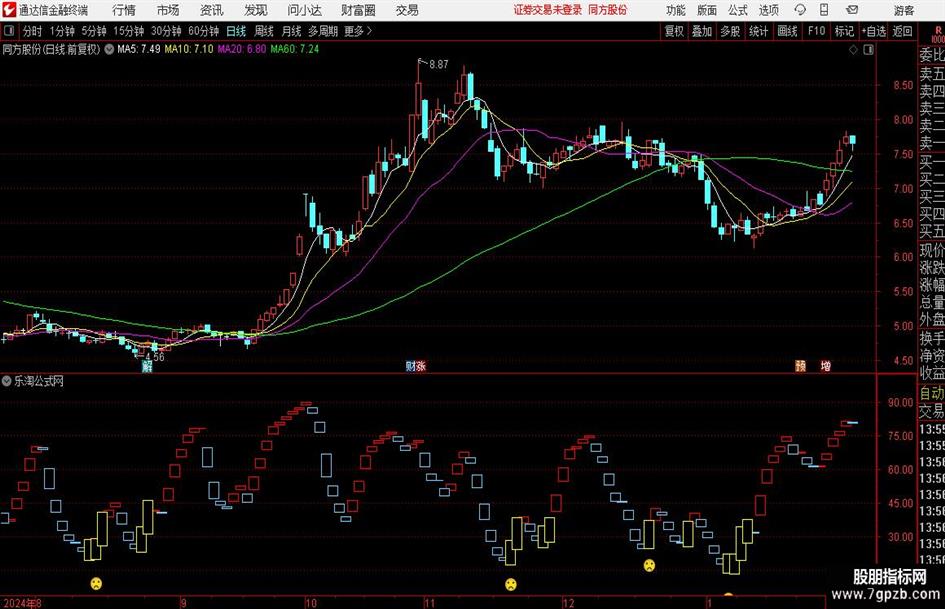Click the 乐淘公式网 indicator settings circle icon
This screenshot has width=945, height=609.
point(7,381)
